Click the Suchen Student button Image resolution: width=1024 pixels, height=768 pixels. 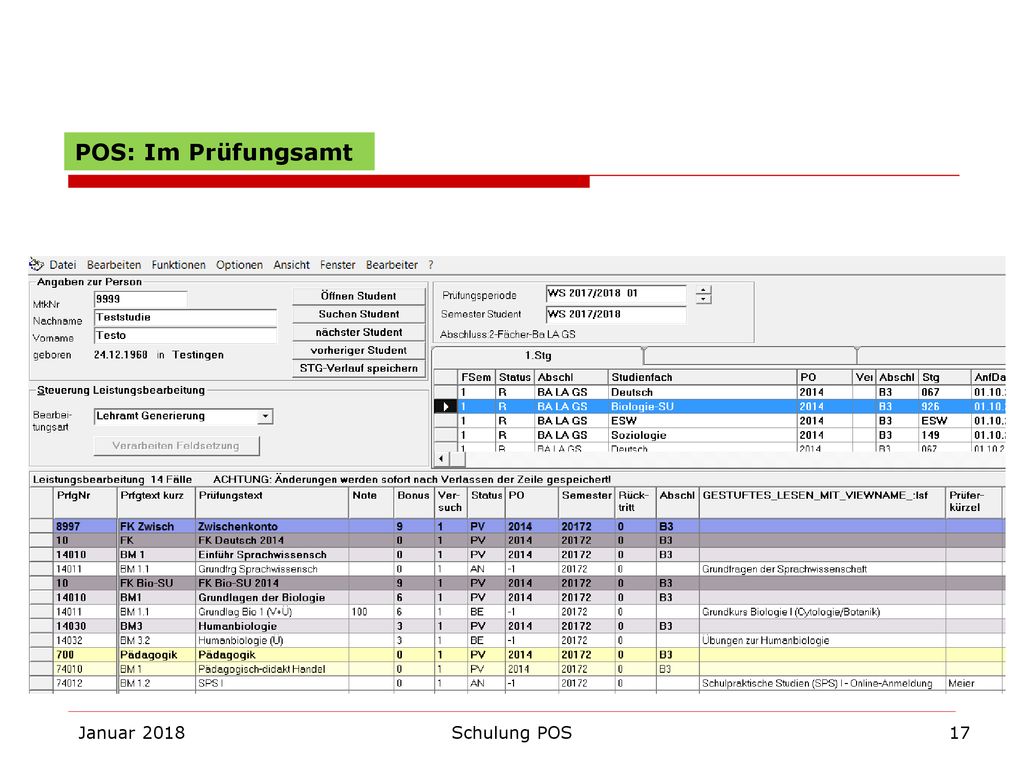[x=359, y=314]
